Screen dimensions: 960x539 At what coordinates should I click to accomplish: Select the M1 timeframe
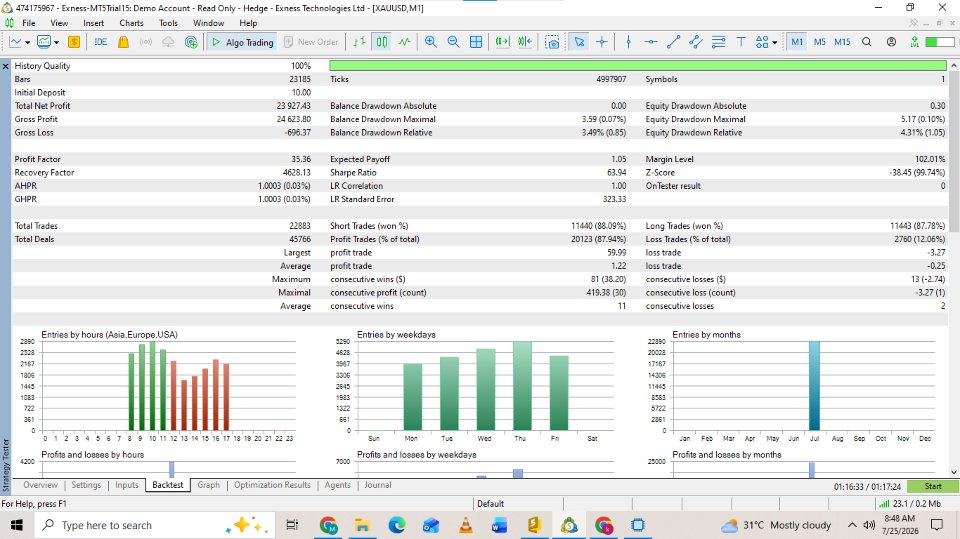797,42
